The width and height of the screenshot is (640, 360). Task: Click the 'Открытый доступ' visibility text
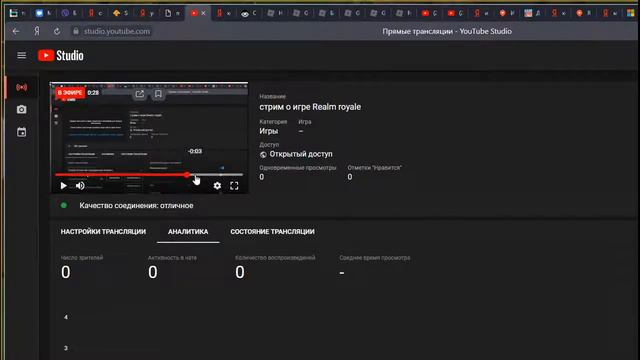301,154
